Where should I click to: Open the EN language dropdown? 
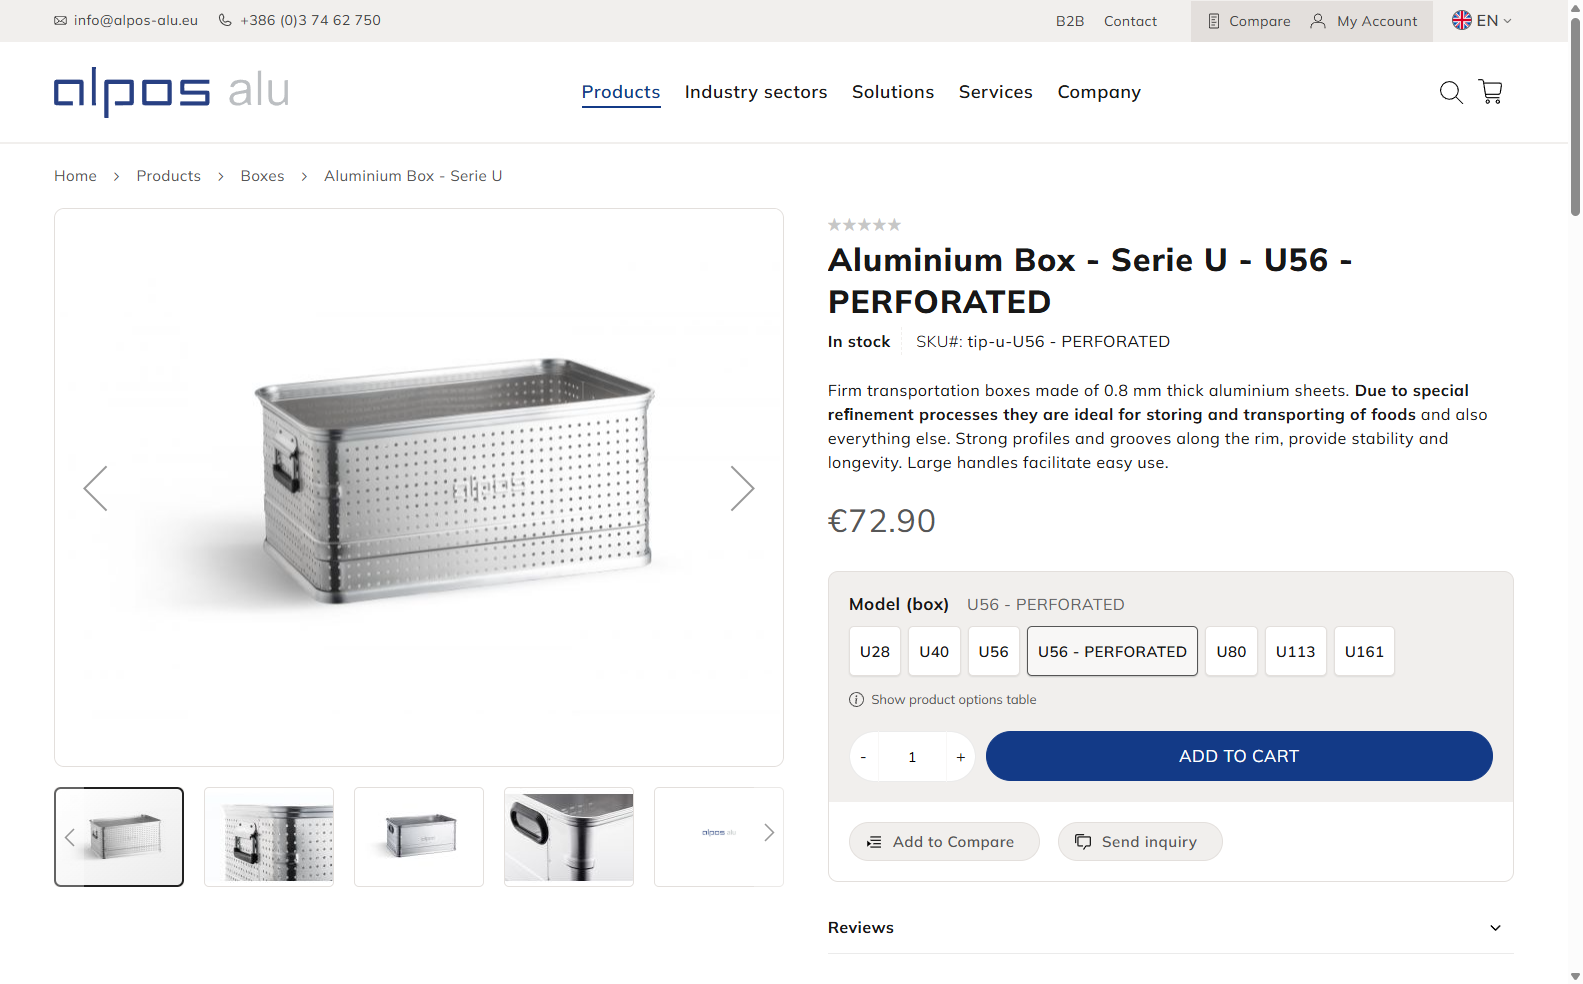point(1482,21)
